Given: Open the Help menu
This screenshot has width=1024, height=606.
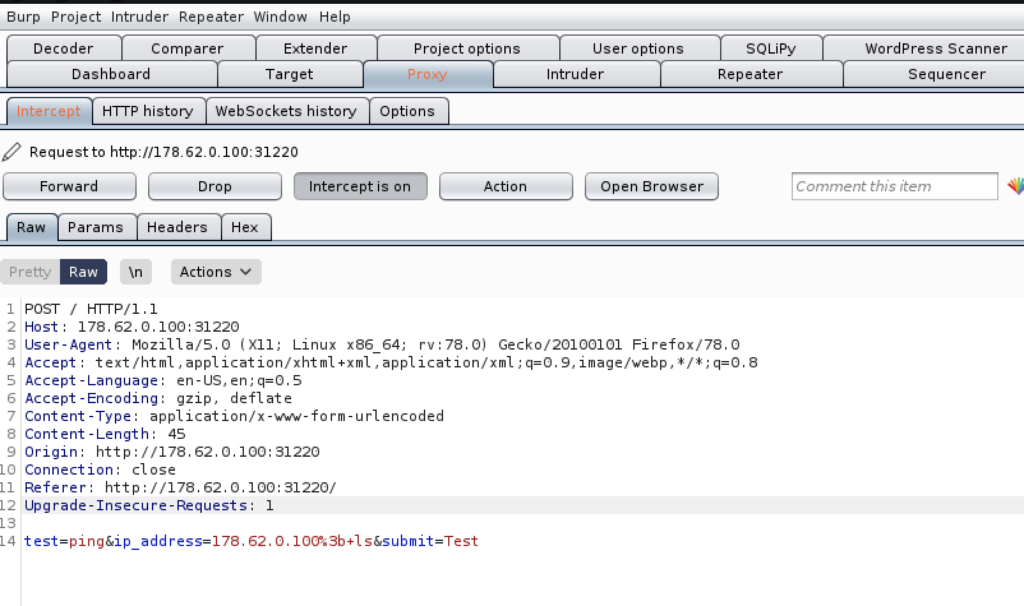Looking at the screenshot, I should (334, 17).
